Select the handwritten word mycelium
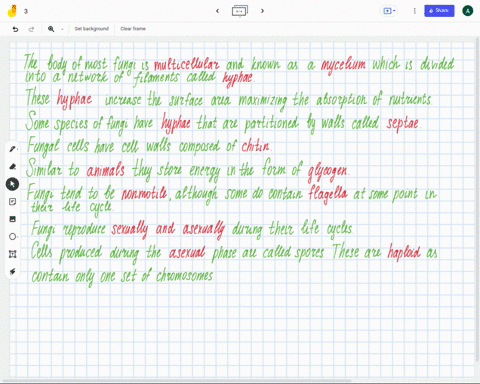The height and width of the screenshot is (384, 480). (x=343, y=65)
